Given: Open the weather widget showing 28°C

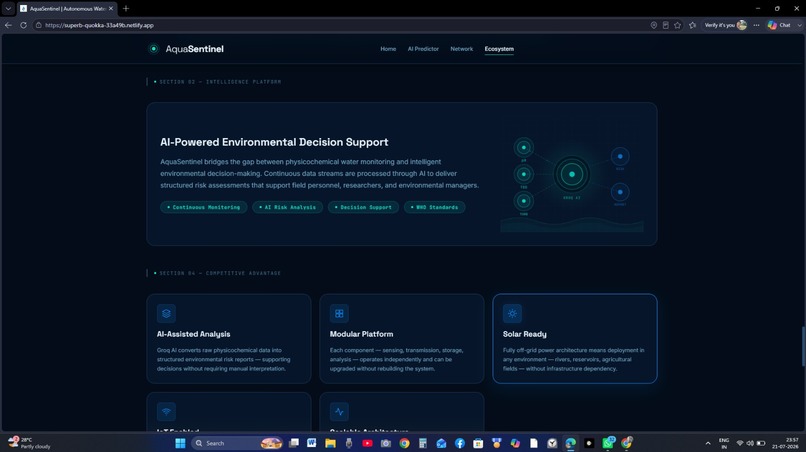Looking at the screenshot, I should coord(29,443).
